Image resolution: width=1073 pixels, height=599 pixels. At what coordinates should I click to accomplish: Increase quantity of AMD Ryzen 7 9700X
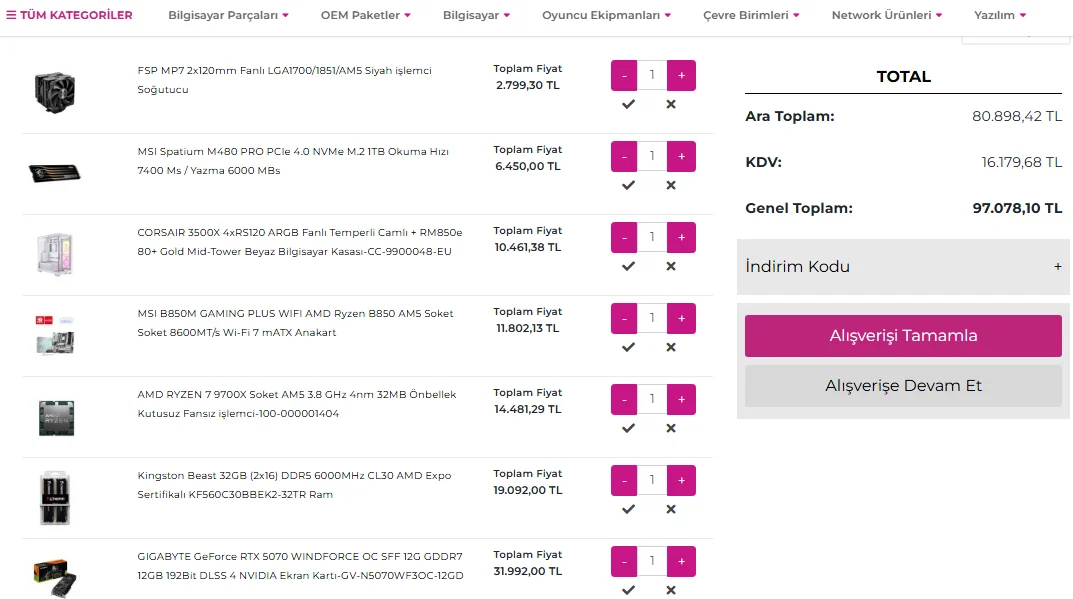[x=682, y=399]
